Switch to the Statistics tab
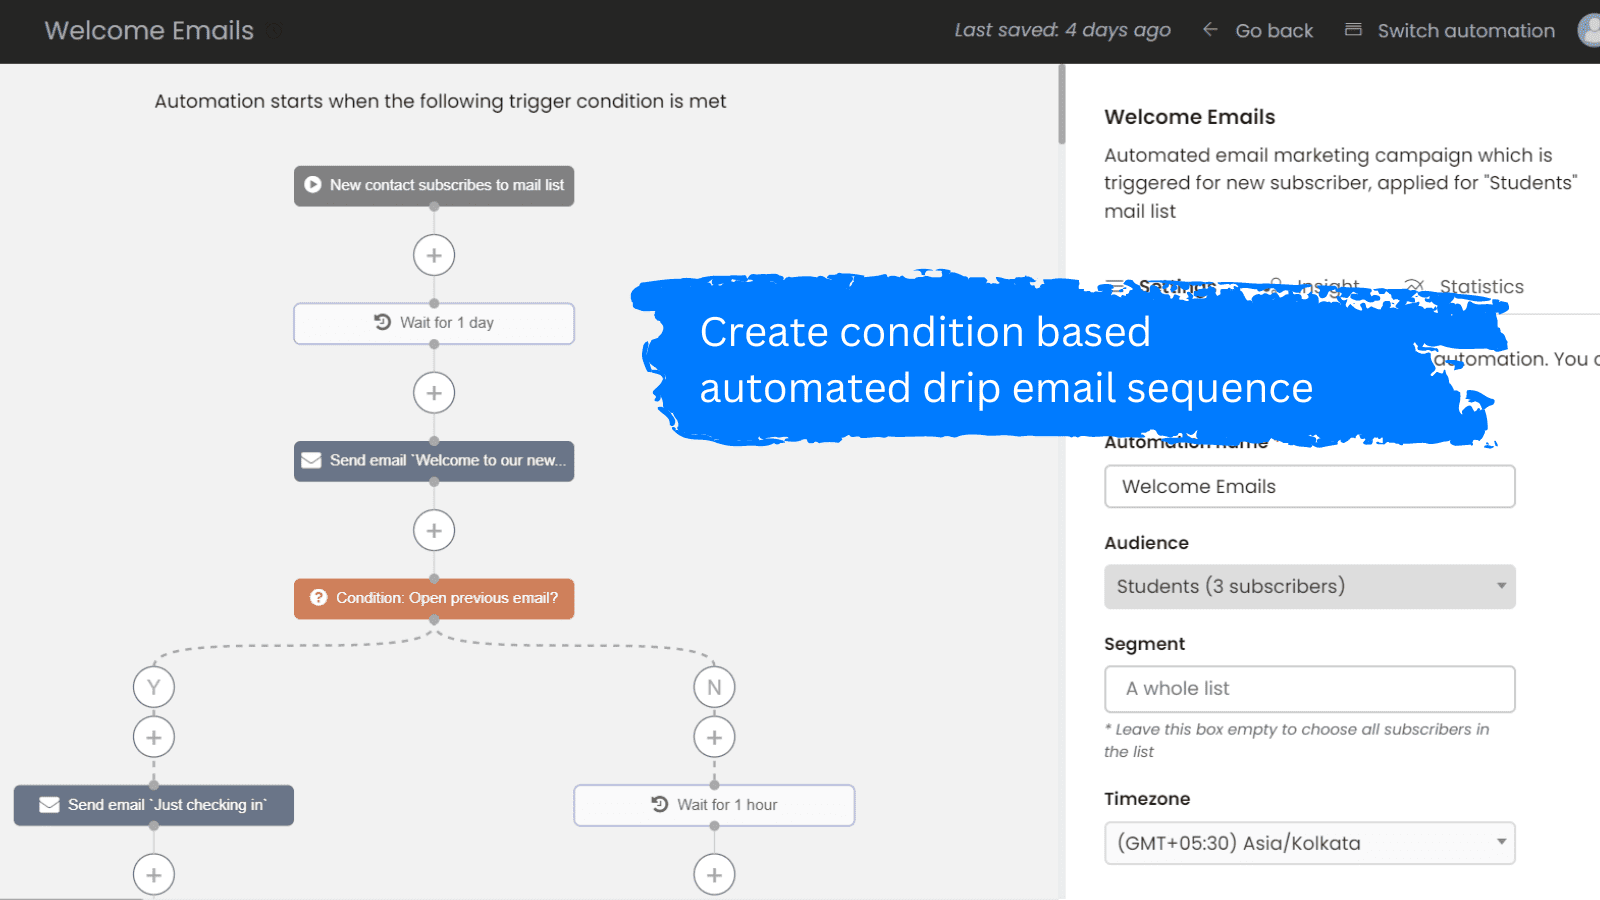 1480,287
